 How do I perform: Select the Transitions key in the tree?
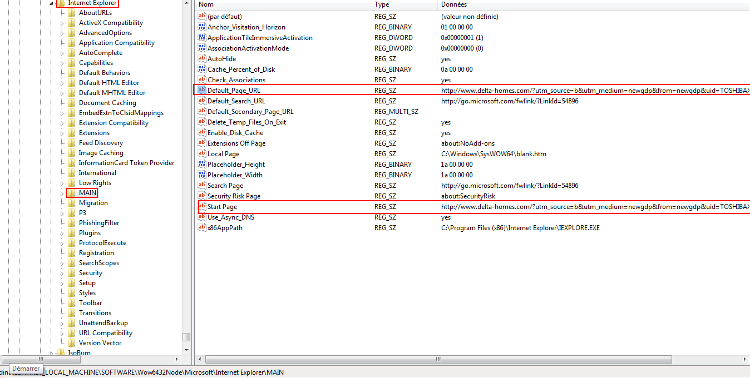(x=95, y=312)
